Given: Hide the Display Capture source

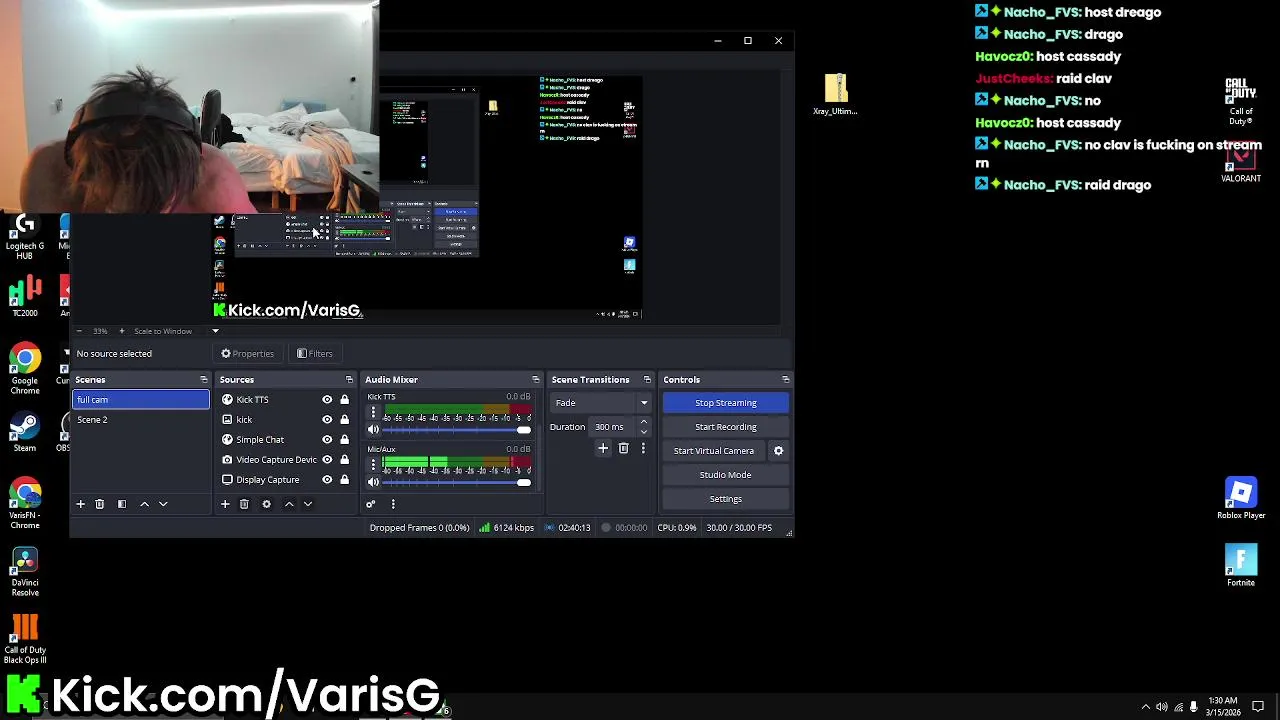Looking at the screenshot, I should pos(327,480).
